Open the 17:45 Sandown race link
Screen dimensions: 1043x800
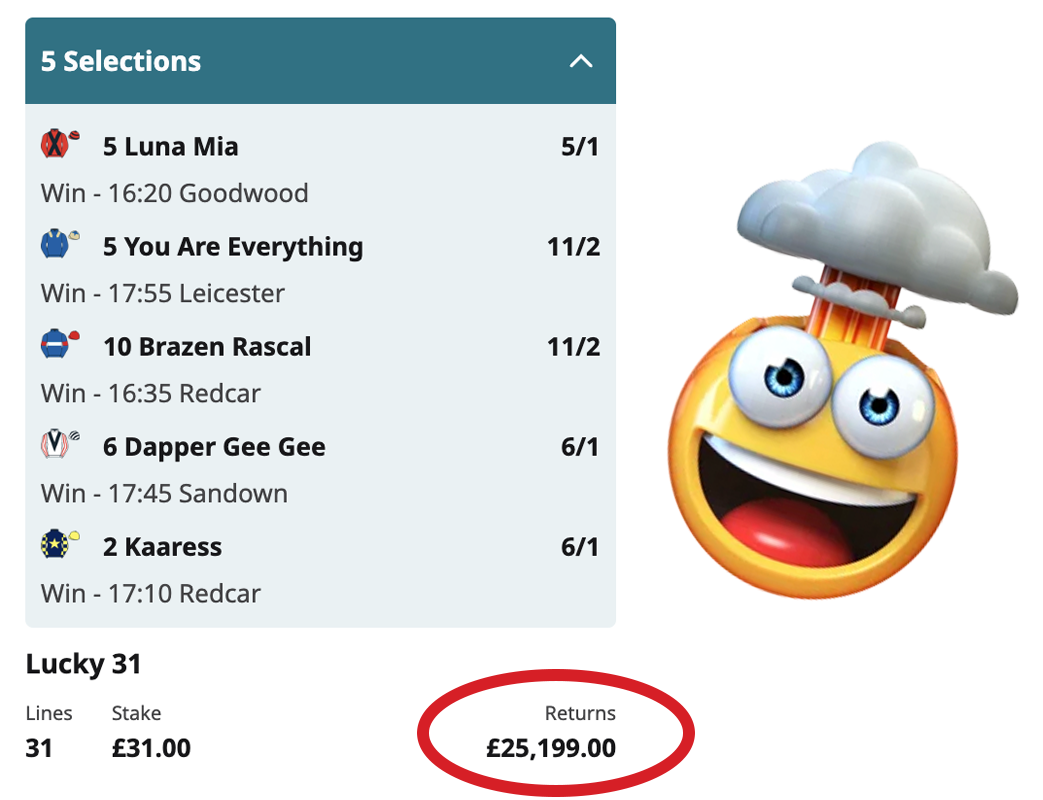[166, 493]
